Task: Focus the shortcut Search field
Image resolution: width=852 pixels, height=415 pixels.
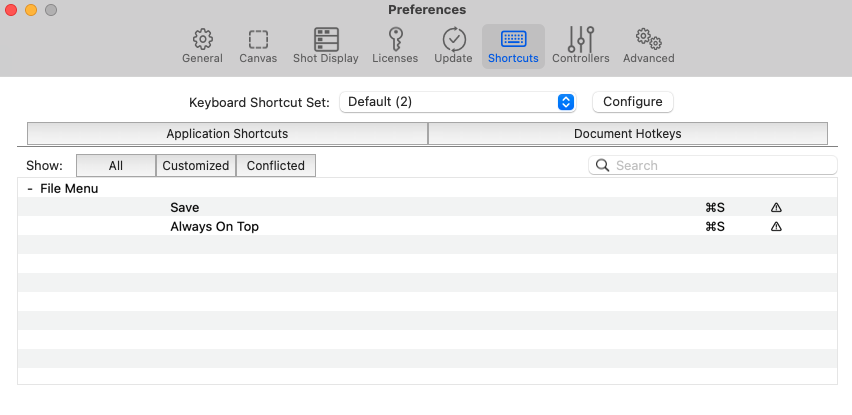Action: [x=713, y=165]
